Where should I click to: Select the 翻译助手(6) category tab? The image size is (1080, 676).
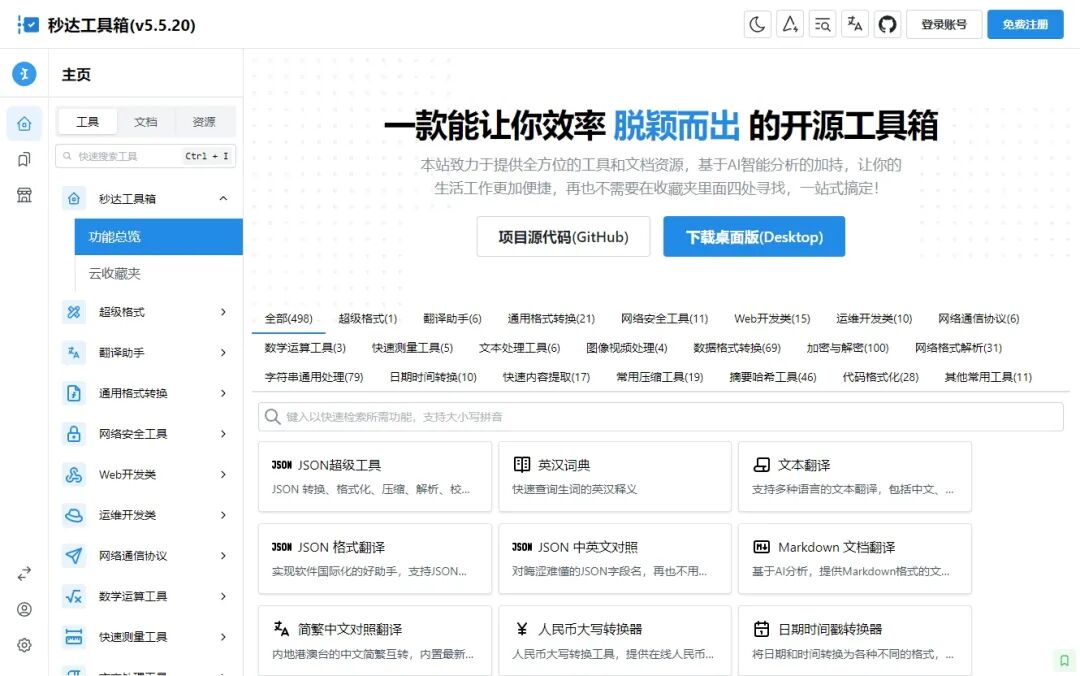(452, 319)
